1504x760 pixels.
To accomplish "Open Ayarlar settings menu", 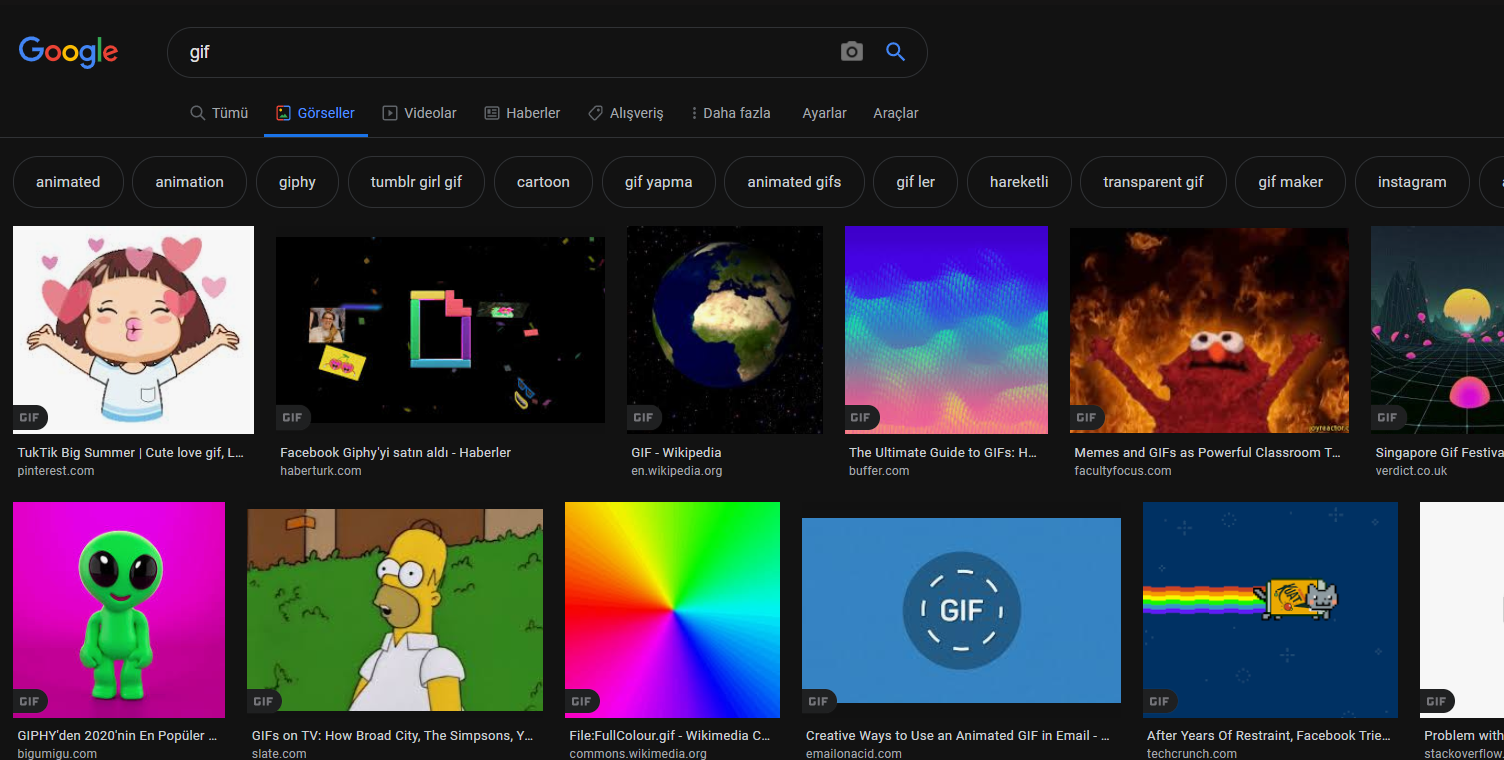I will (824, 113).
